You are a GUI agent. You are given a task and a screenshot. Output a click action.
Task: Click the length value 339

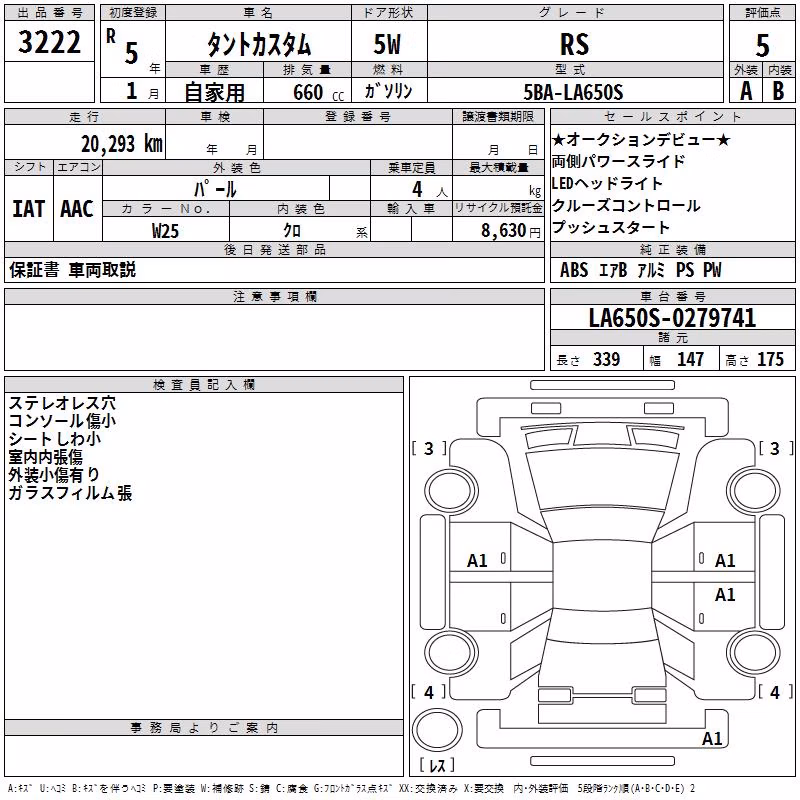point(607,359)
